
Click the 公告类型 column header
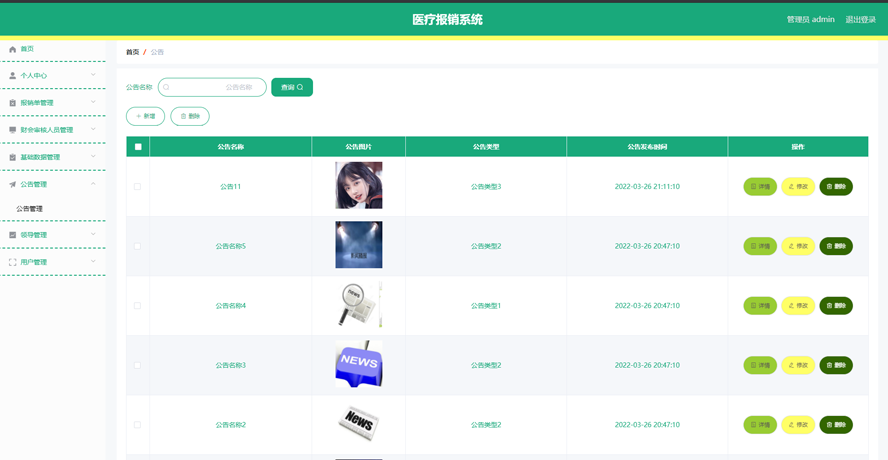[486, 147]
